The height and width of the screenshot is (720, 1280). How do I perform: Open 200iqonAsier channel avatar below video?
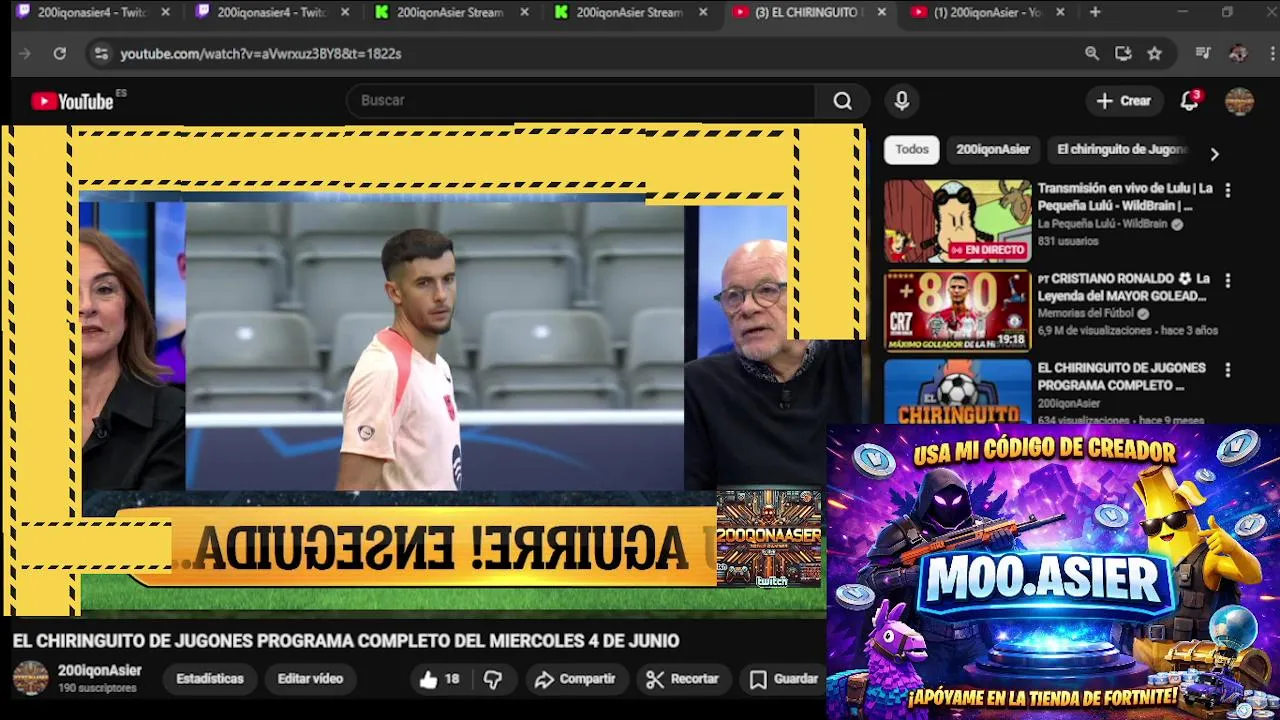point(30,678)
